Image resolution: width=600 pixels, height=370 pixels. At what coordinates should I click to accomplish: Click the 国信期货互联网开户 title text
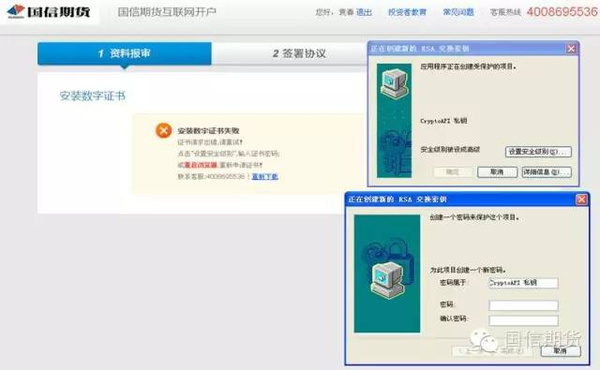point(167,12)
